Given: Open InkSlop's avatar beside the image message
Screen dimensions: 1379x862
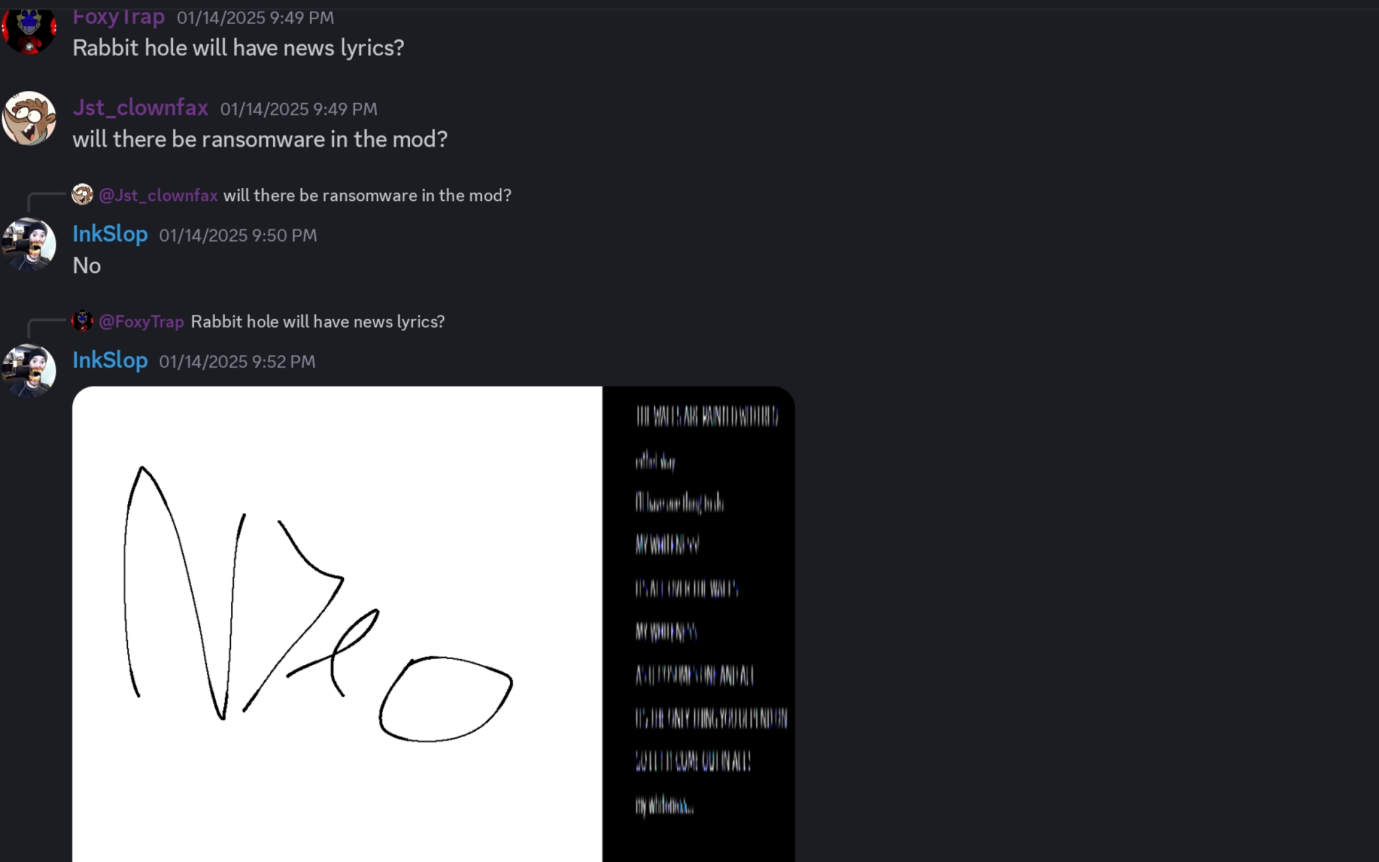Looking at the screenshot, I should [28, 371].
